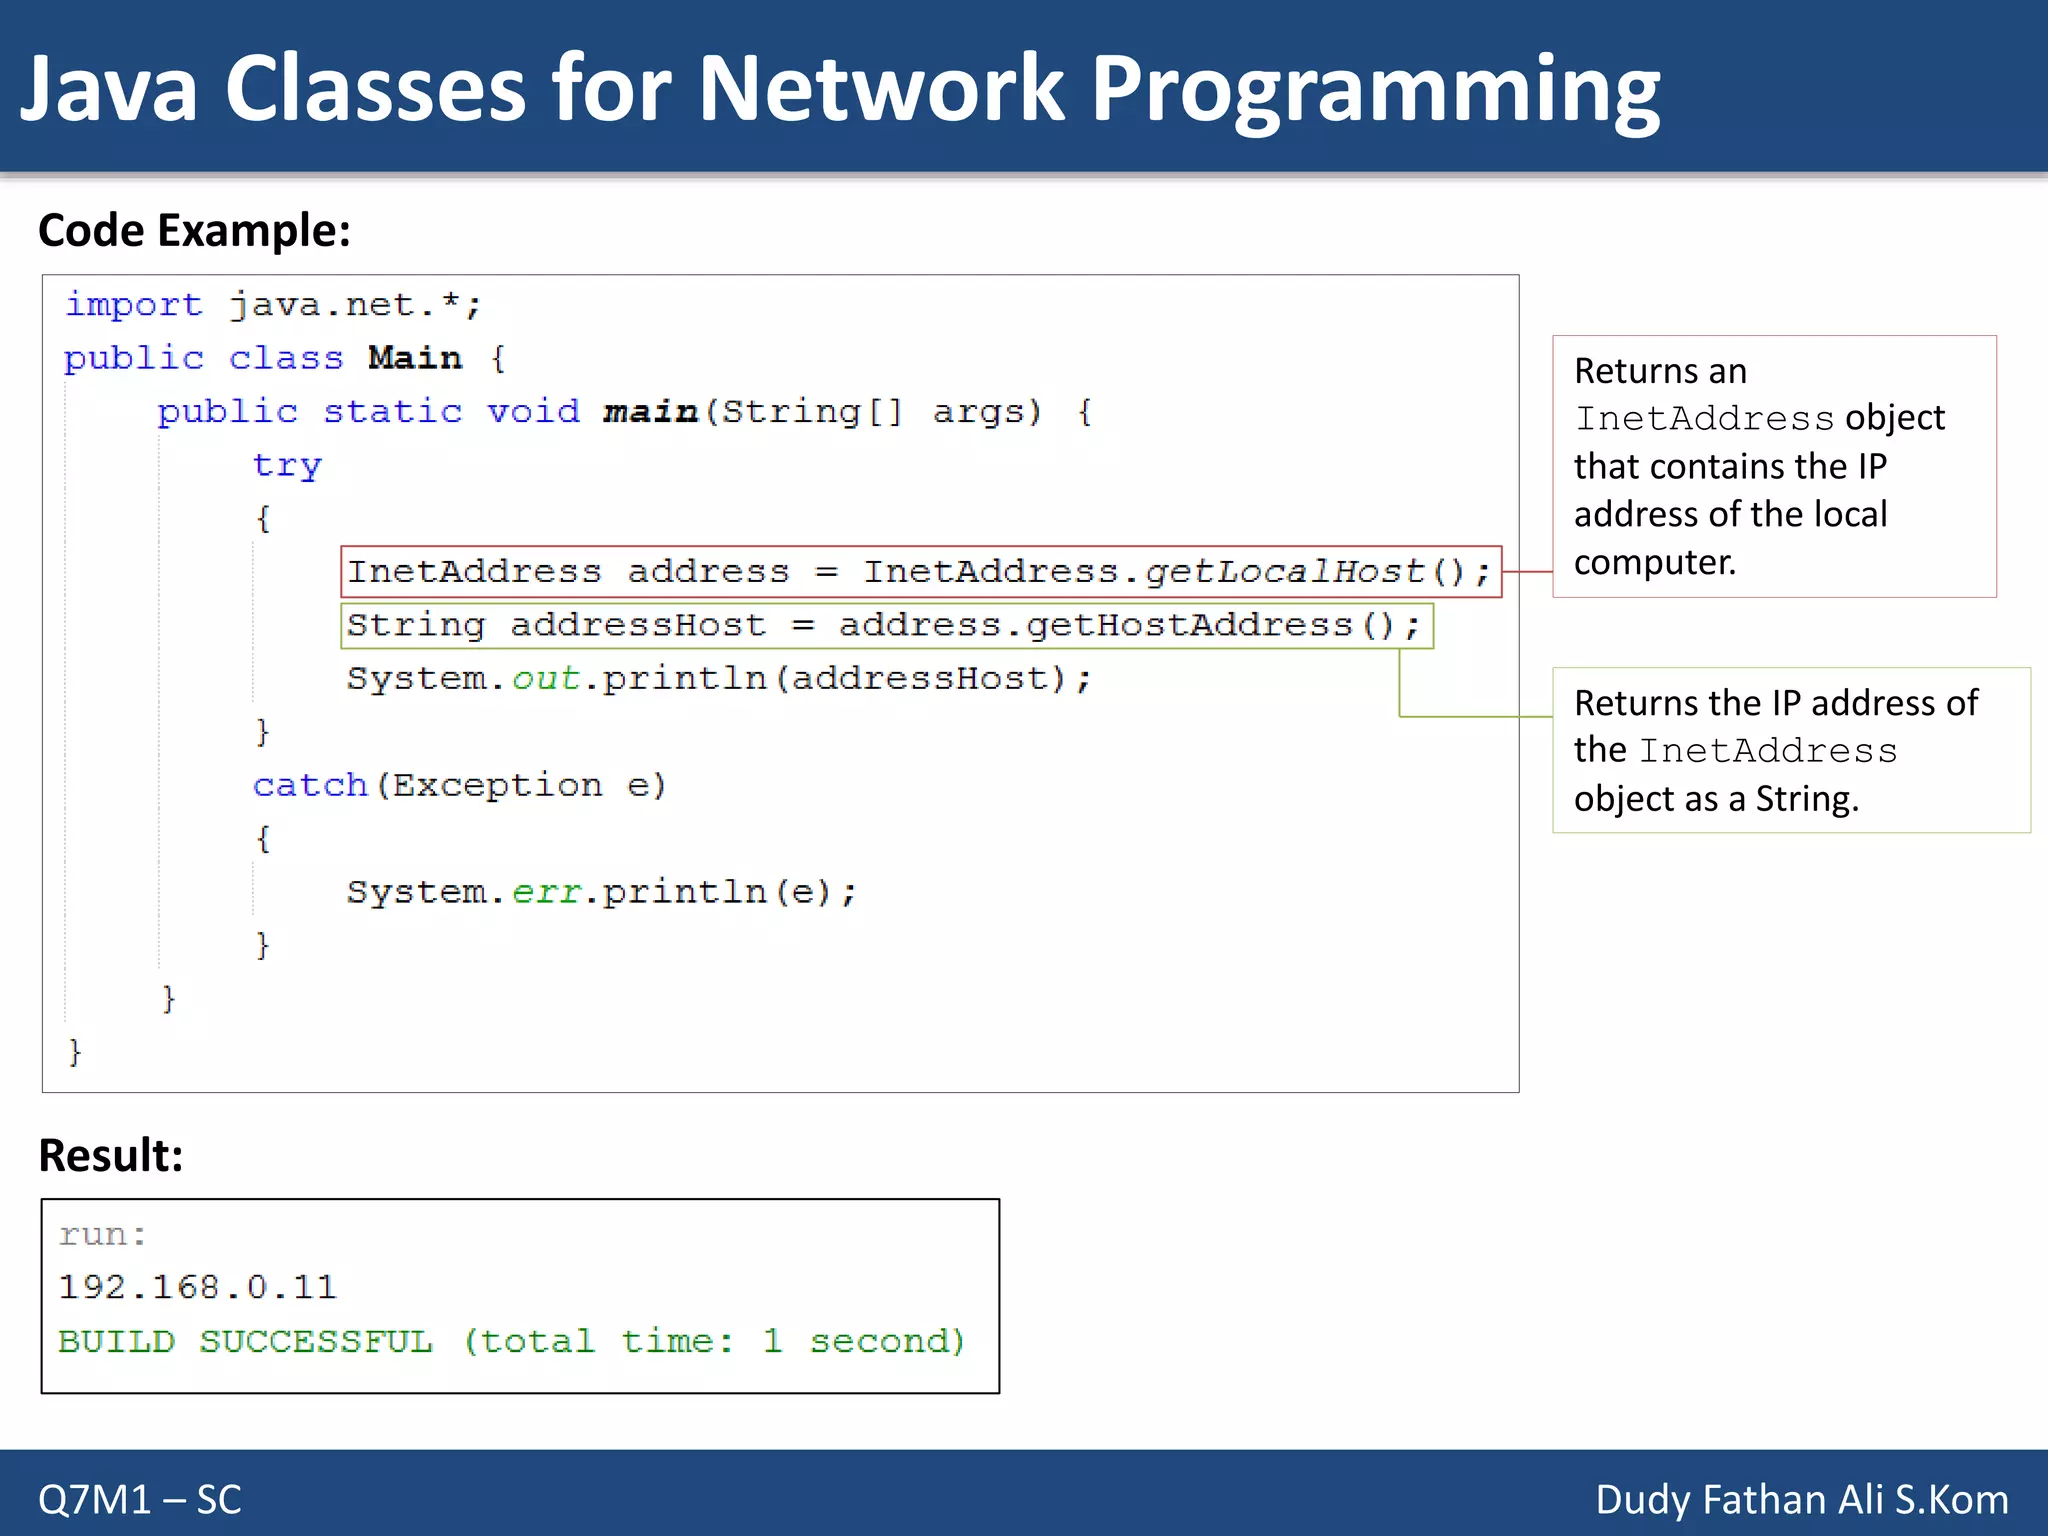Click the 'try' keyword in the code
Image resolution: width=2048 pixels, height=1536 pixels.
pos(287,466)
